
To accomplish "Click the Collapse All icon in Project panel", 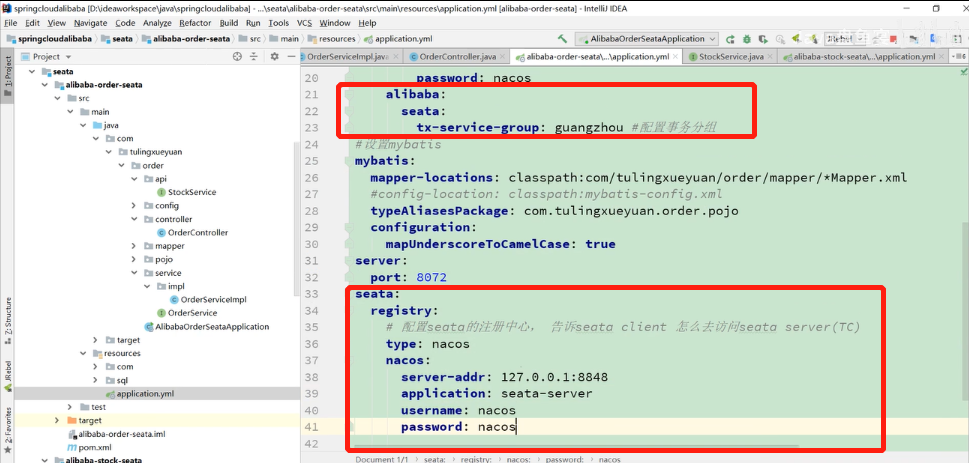I will pos(253,56).
